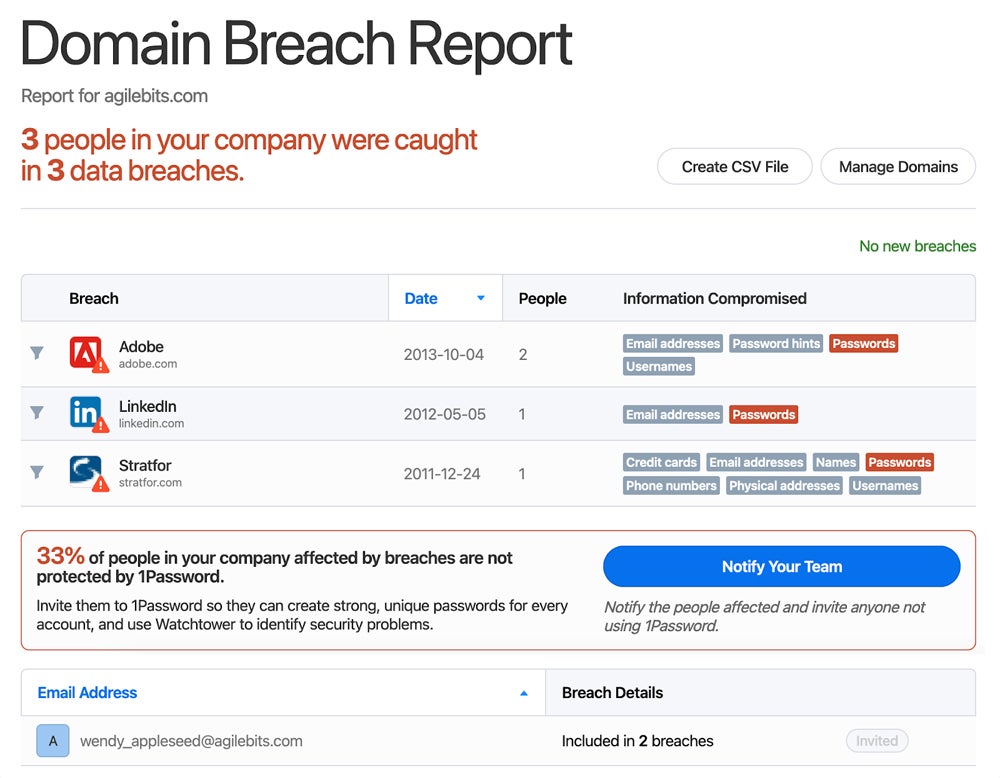Filter by the Stratfor breach
The image size is (1000, 778).
(37, 472)
